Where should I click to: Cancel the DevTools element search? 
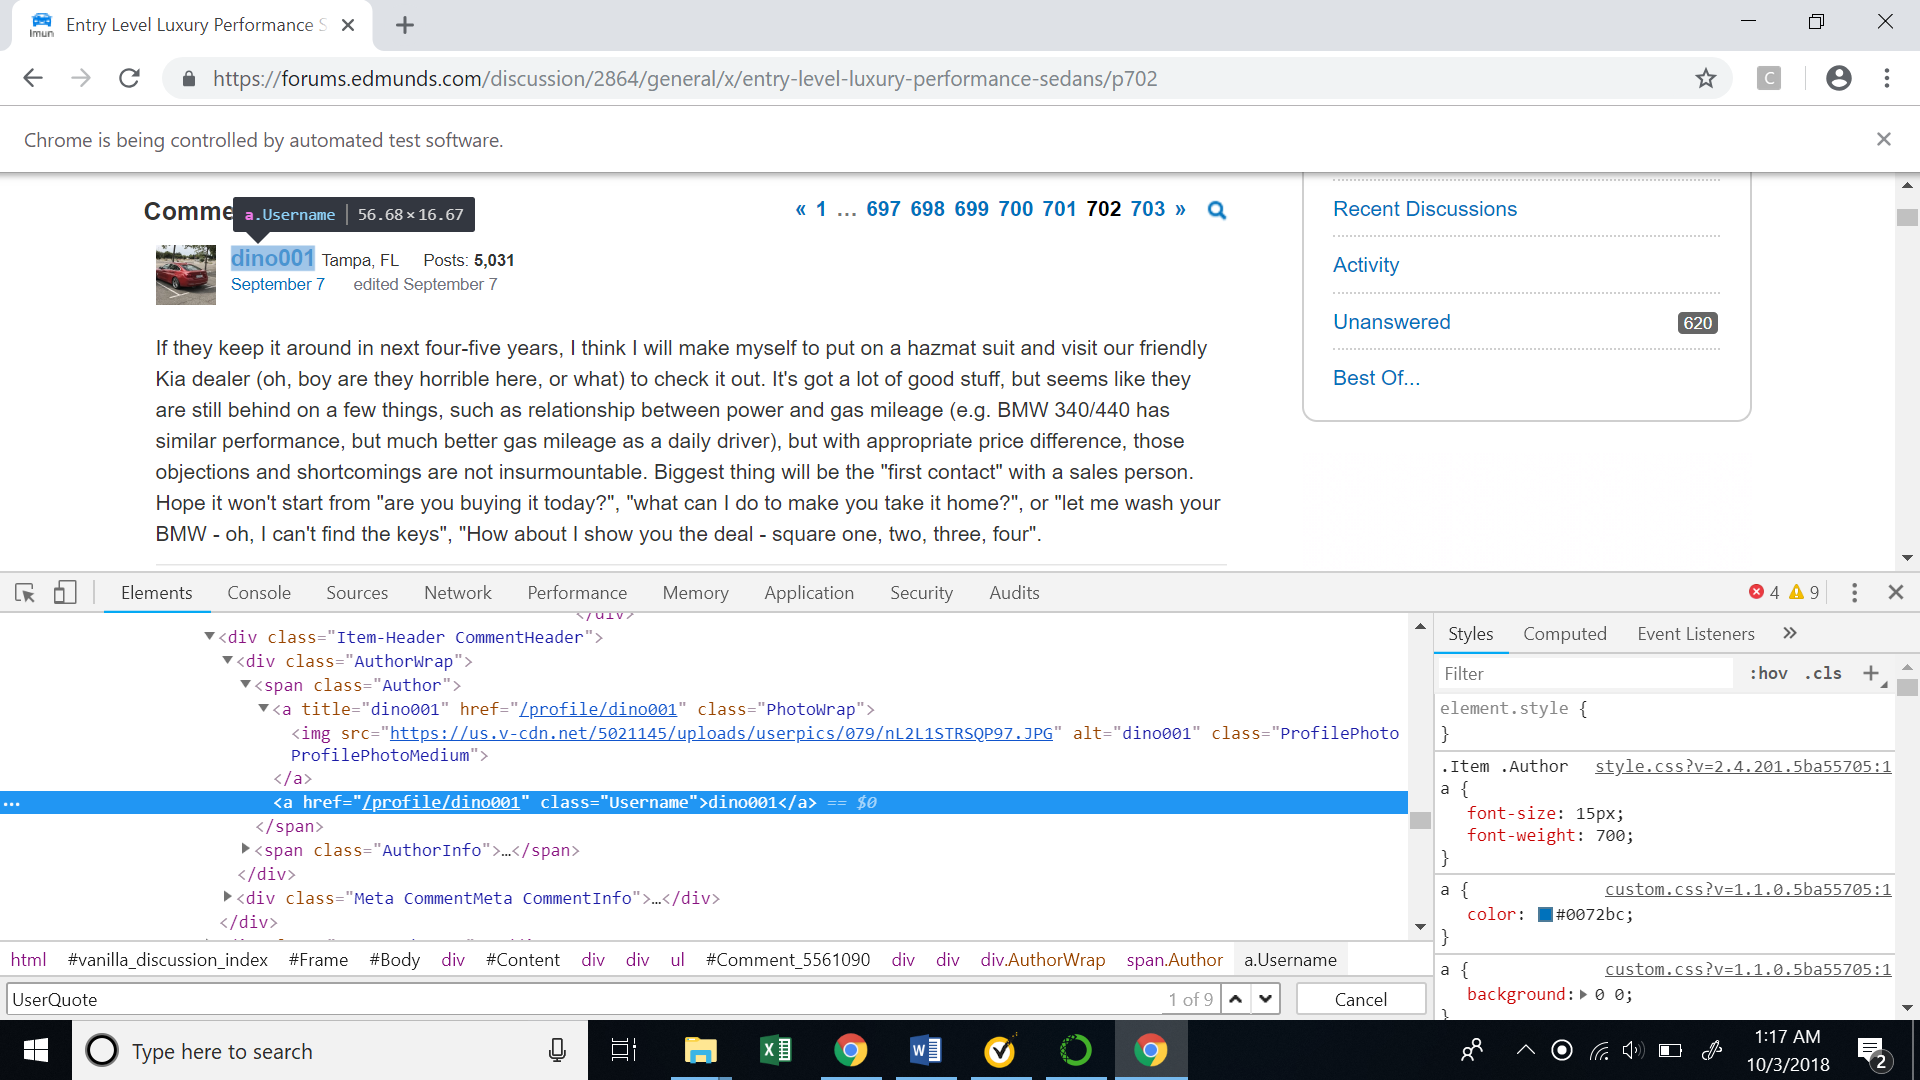[1361, 999]
